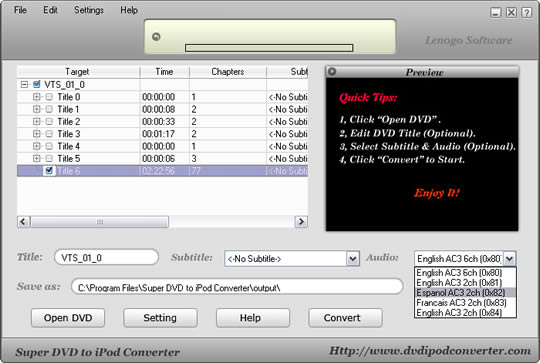The width and height of the screenshot is (540, 363).
Task: Click the round icon in the progress display
Action: click(156, 37)
